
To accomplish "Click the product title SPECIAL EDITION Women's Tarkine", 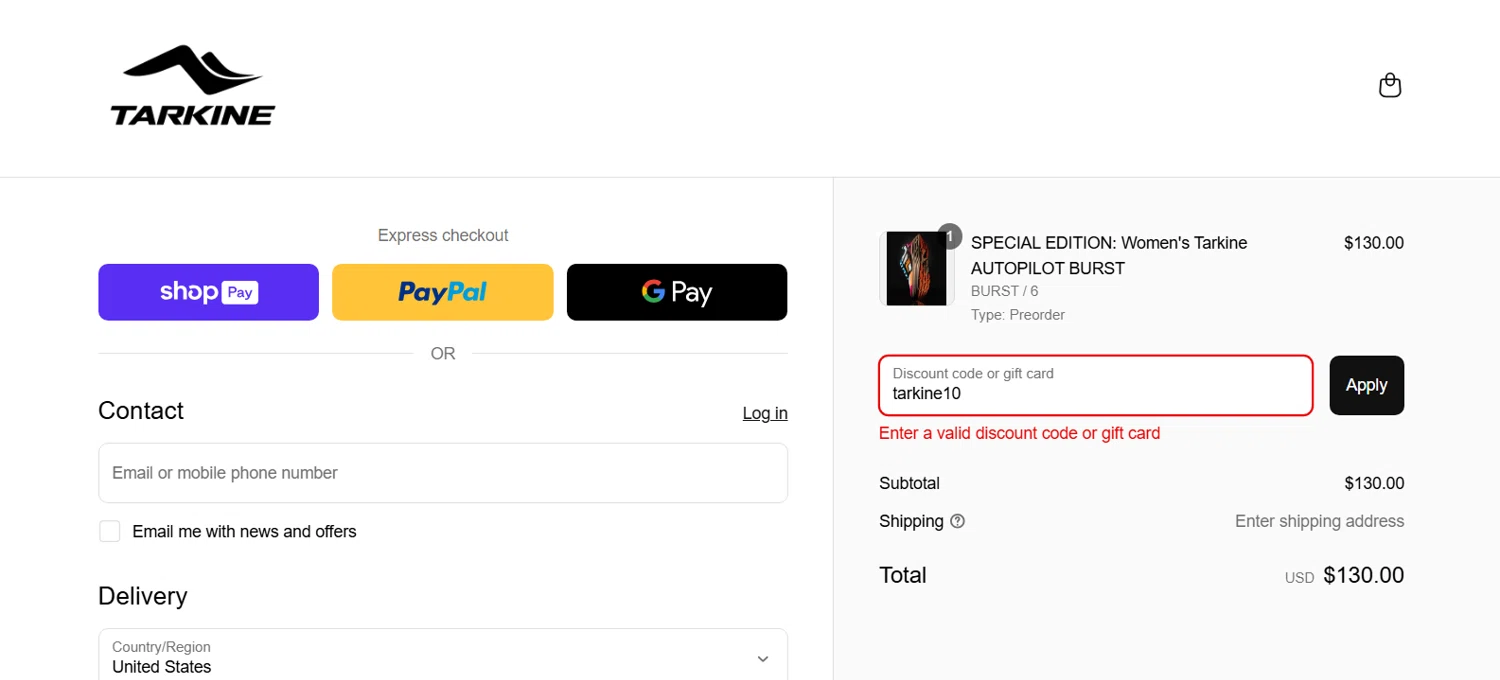I will coord(1109,255).
